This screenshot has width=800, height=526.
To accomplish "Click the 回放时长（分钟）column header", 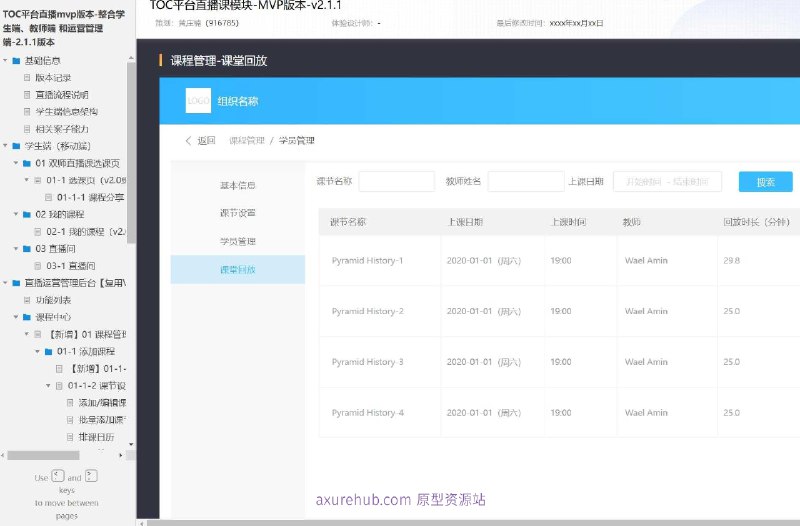I will [756, 222].
